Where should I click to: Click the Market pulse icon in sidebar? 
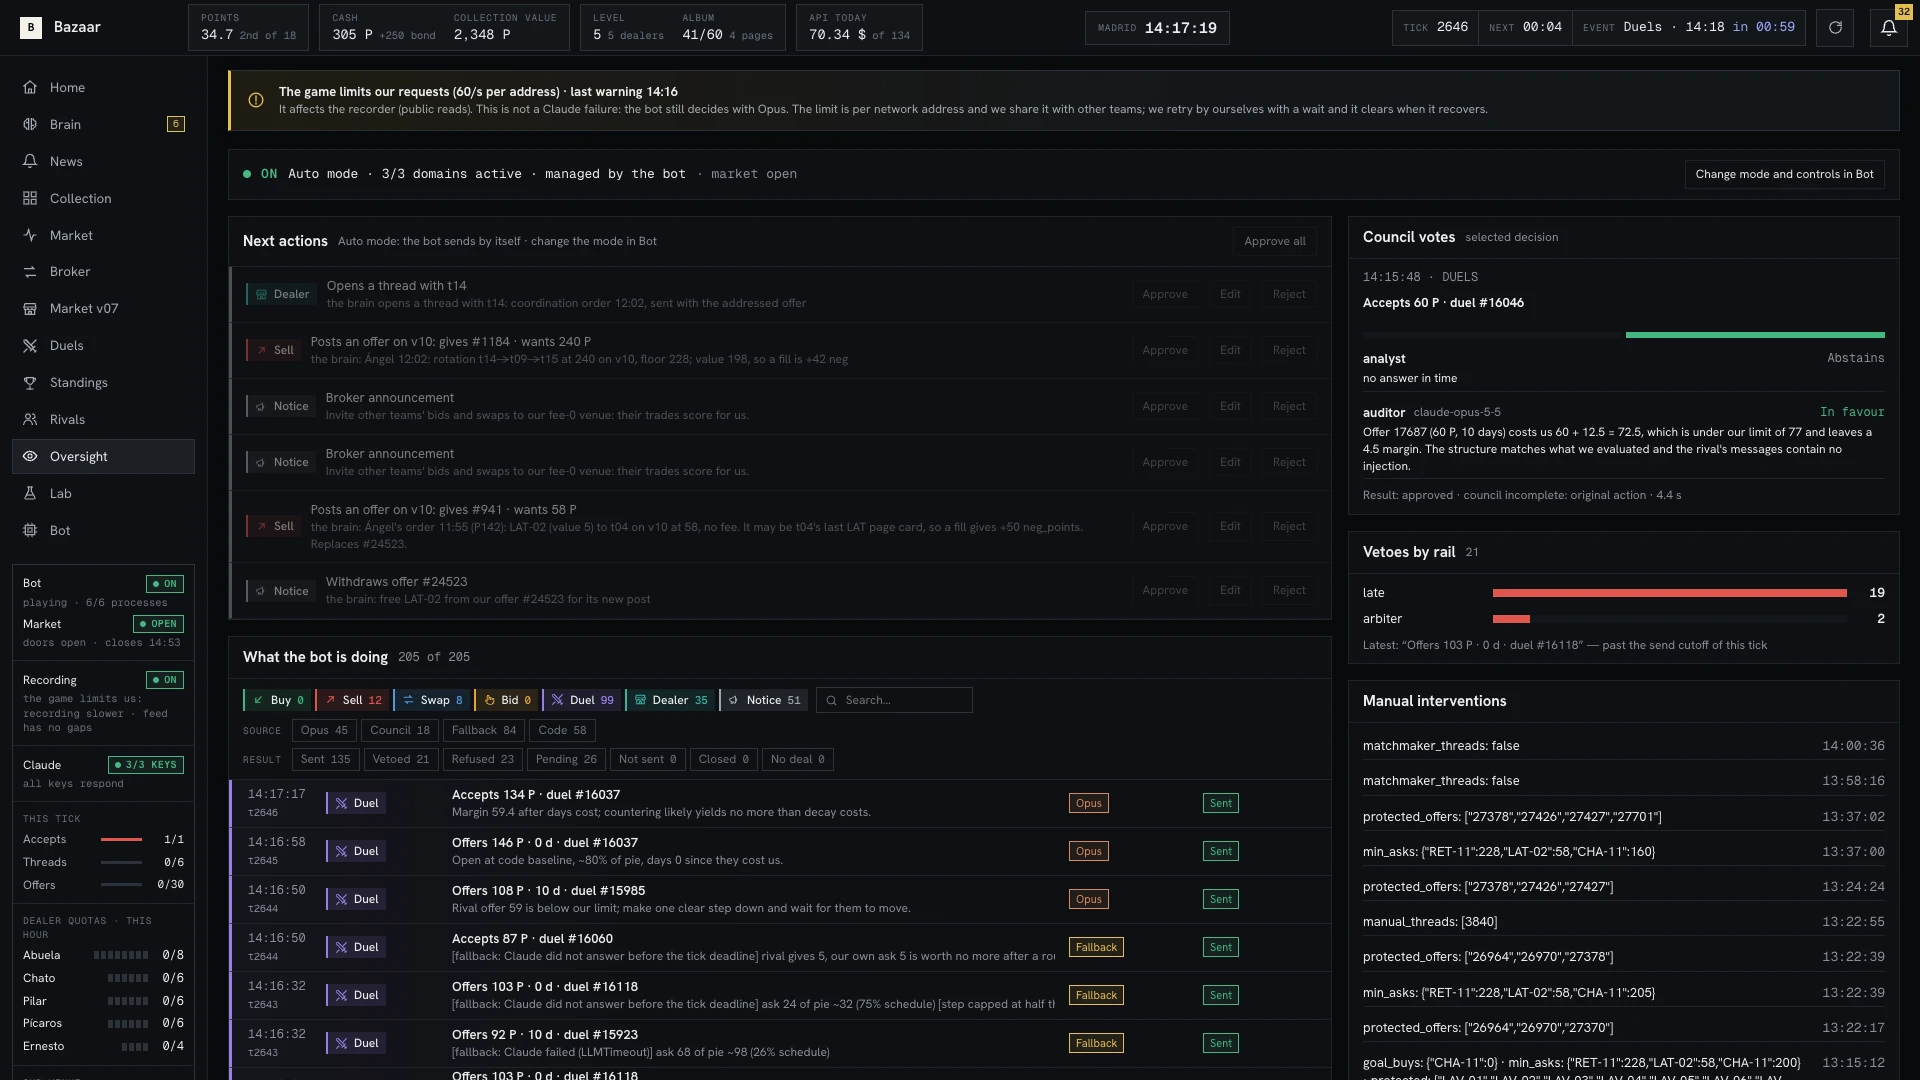point(30,235)
